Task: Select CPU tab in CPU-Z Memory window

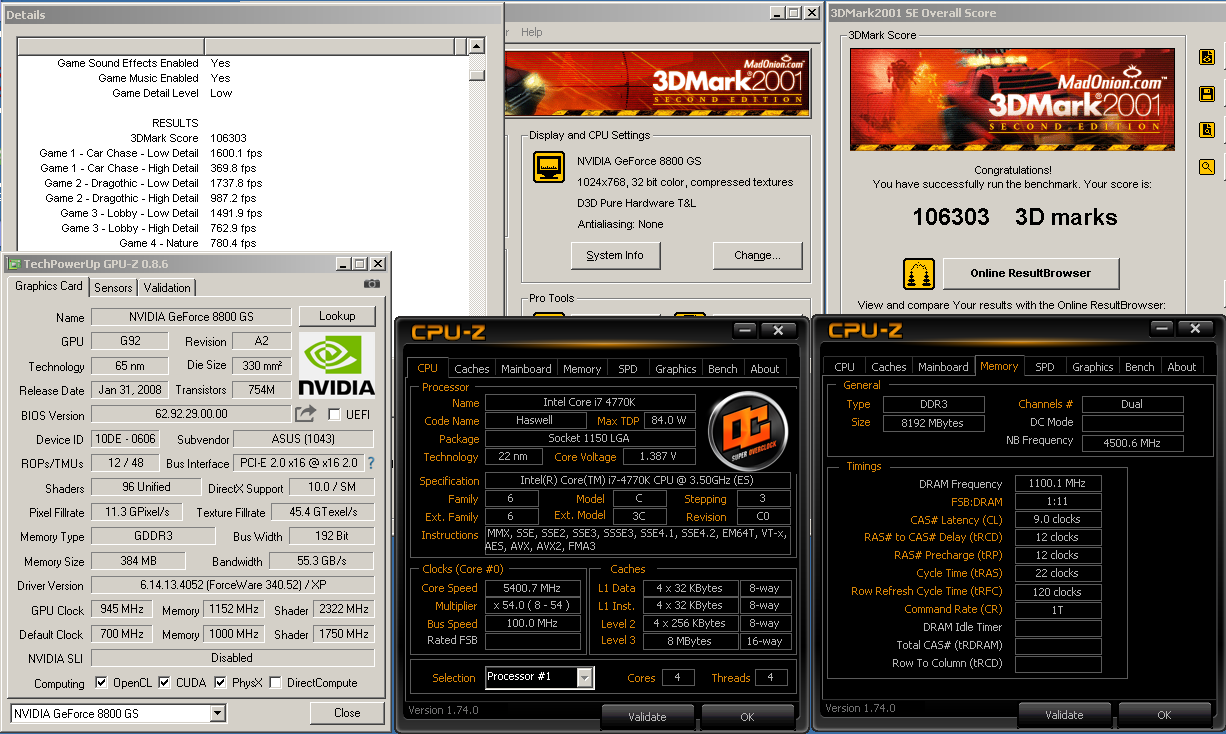Action: tap(845, 367)
